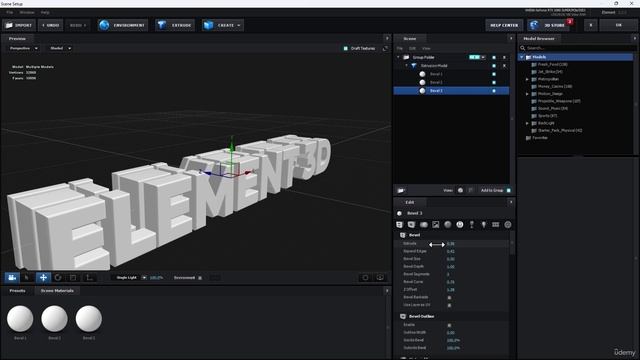Activate the Scale tool below the preview
Screen dimensions: 640x360
coord(73,278)
